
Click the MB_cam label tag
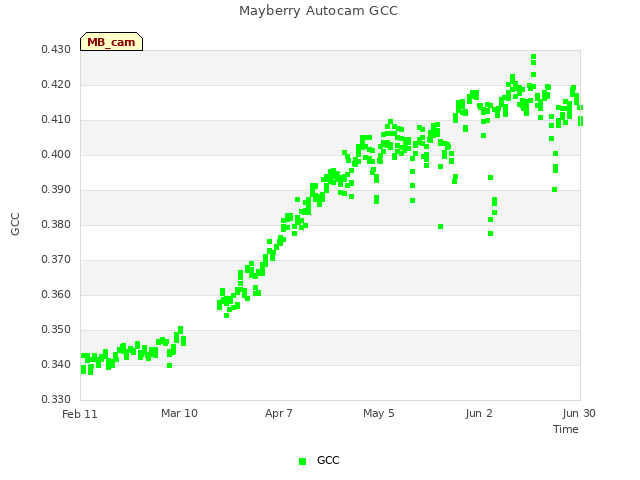click(x=111, y=42)
